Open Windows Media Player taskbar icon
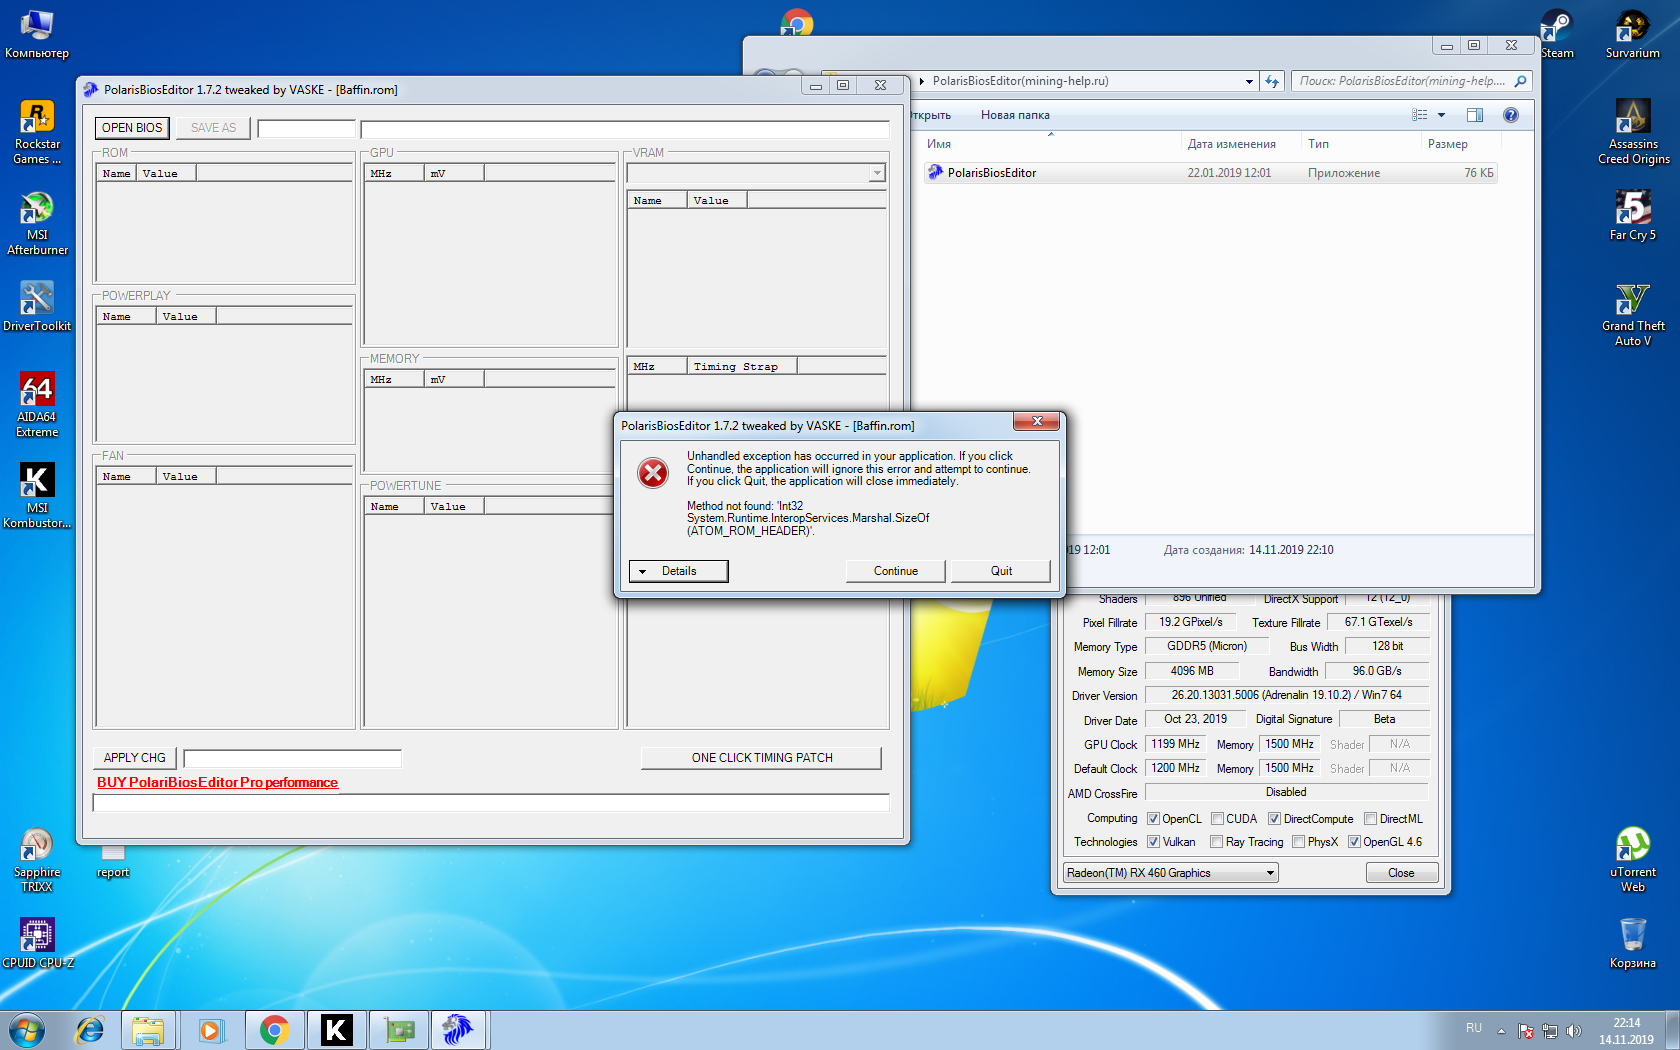The image size is (1680, 1050). click(210, 1030)
